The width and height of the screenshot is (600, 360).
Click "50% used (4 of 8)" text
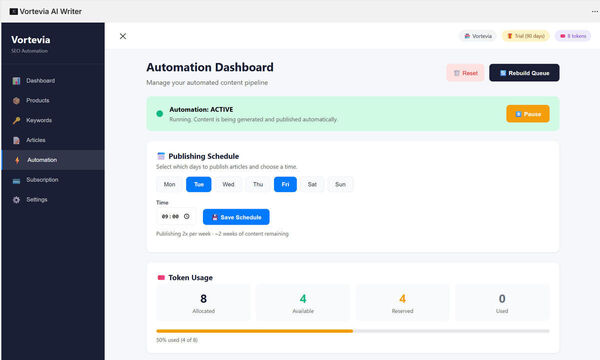(x=177, y=340)
